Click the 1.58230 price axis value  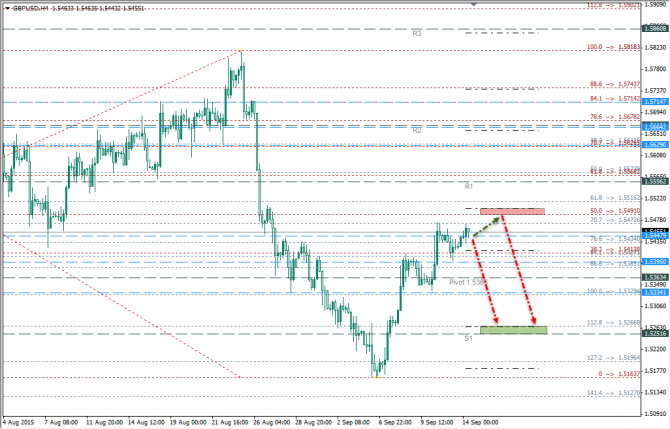656,47
